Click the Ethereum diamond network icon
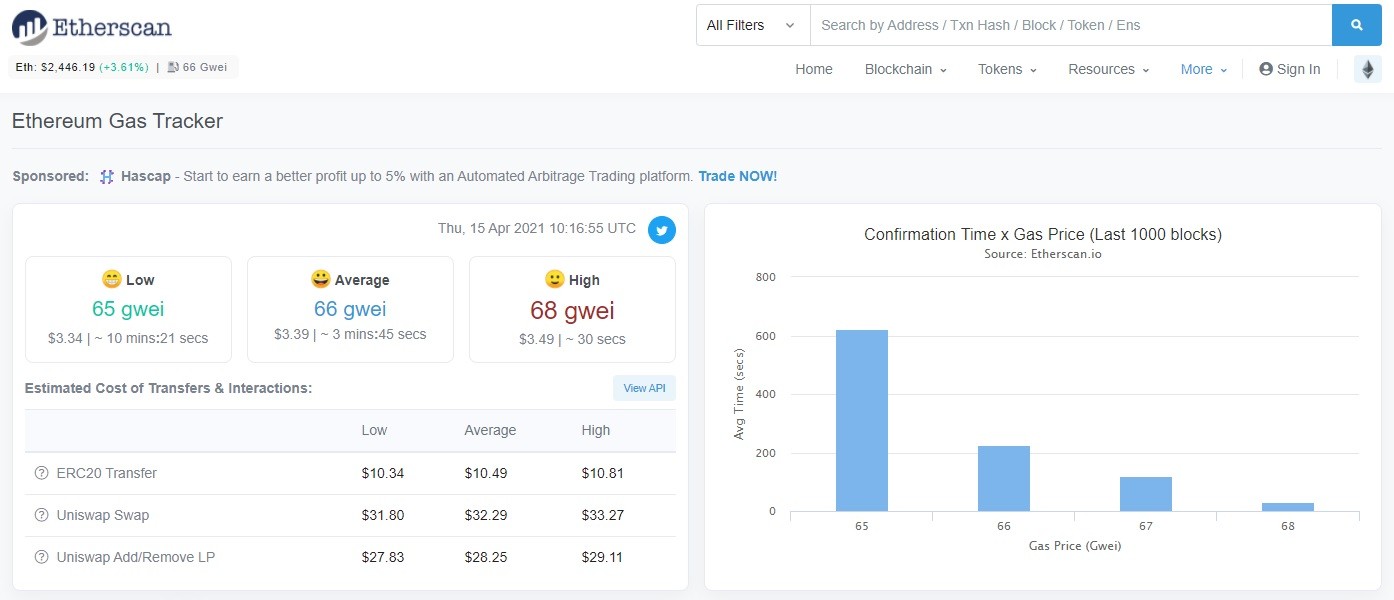 click(1367, 69)
